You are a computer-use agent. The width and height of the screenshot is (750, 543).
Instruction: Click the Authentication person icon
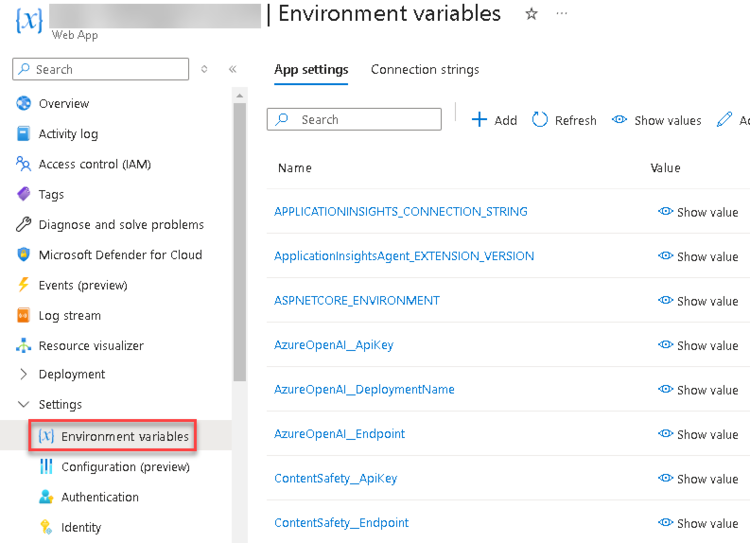coord(46,497)
